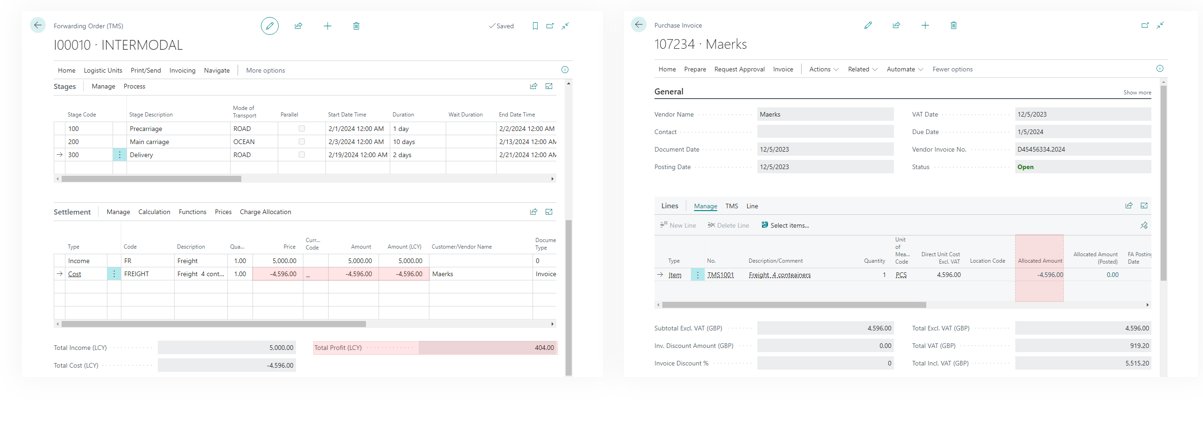Open the info icon in Forwarding Order
Image resolution: width=1203 pixels, height=428 pixels.
click(x=565, y=70)
